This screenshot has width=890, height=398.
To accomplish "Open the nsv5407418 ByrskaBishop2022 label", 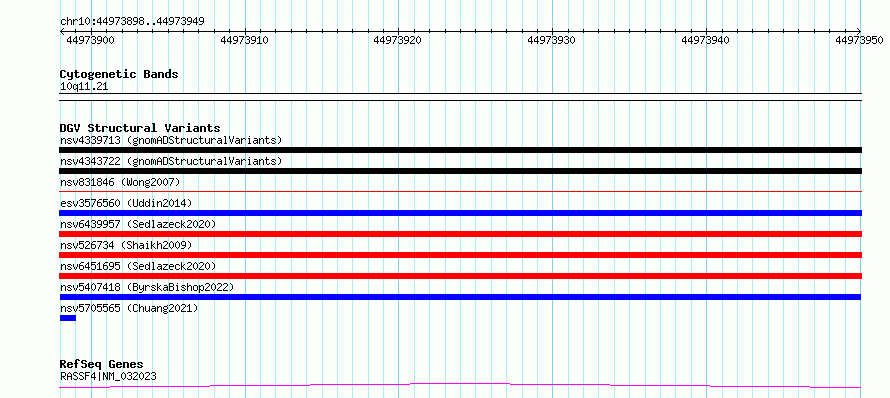I will click(x=147, y=287).
